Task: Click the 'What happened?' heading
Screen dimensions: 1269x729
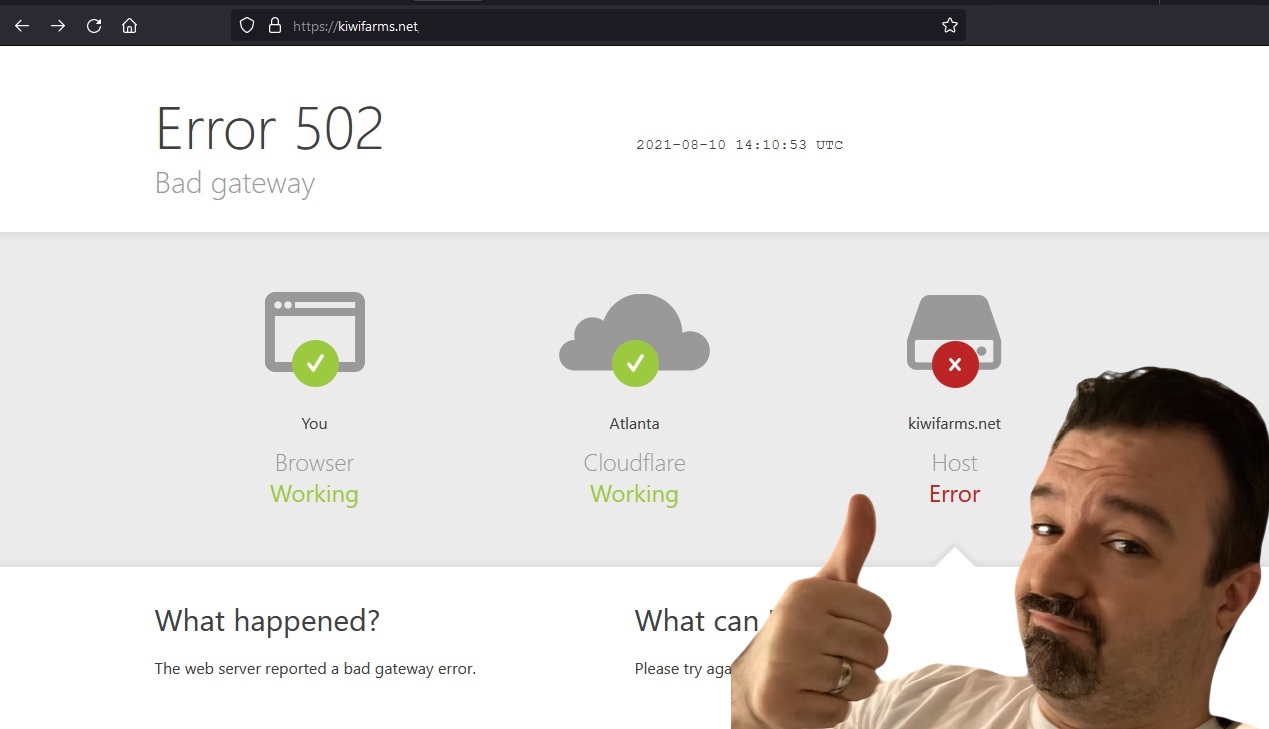Action: tap(267, 621)
